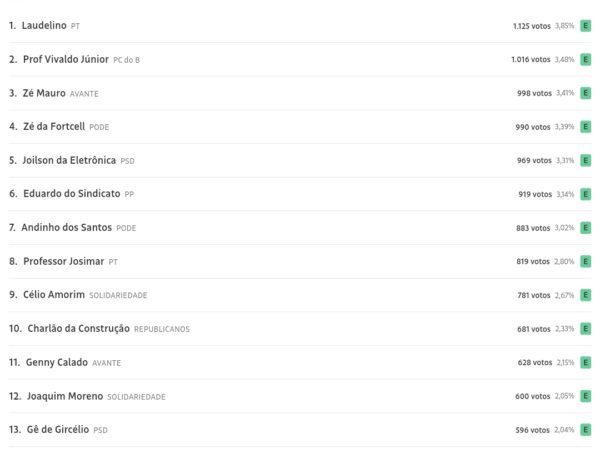Viewport: 600px width, 454px height.
Task: Click the E icon beside Andinho dos Santos
Action: click(585, 228)
